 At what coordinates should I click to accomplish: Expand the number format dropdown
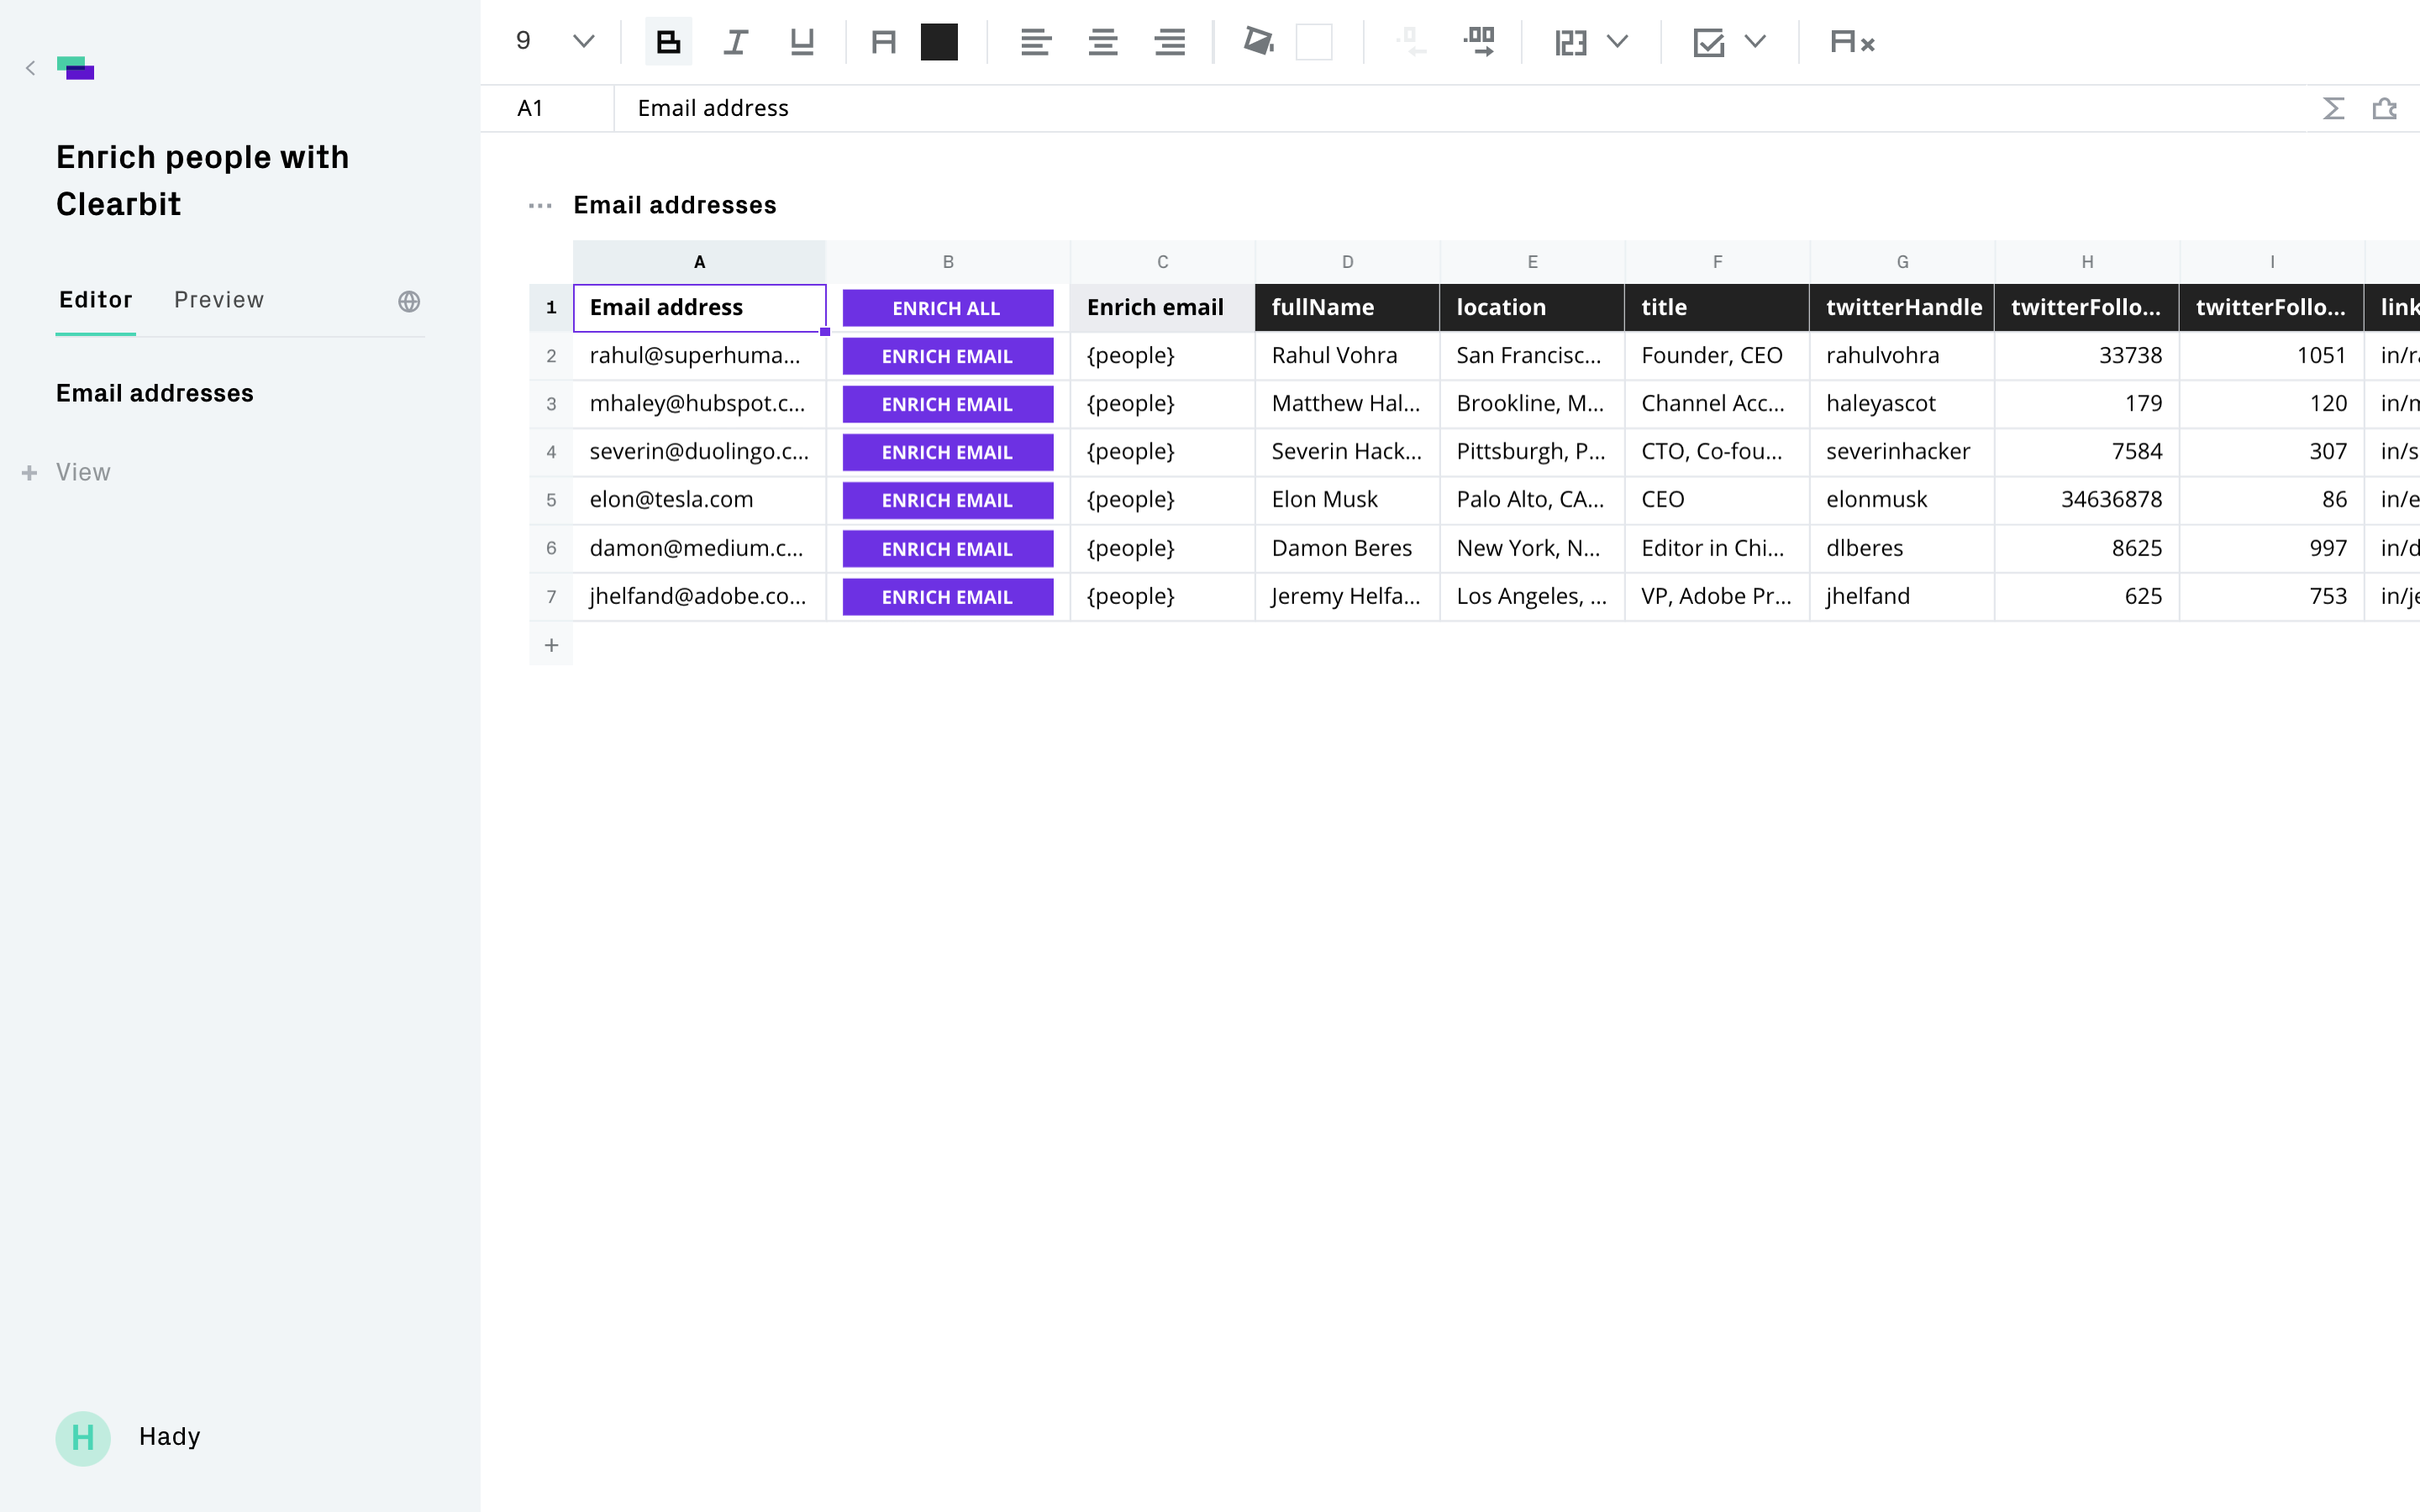(1617, 42)
